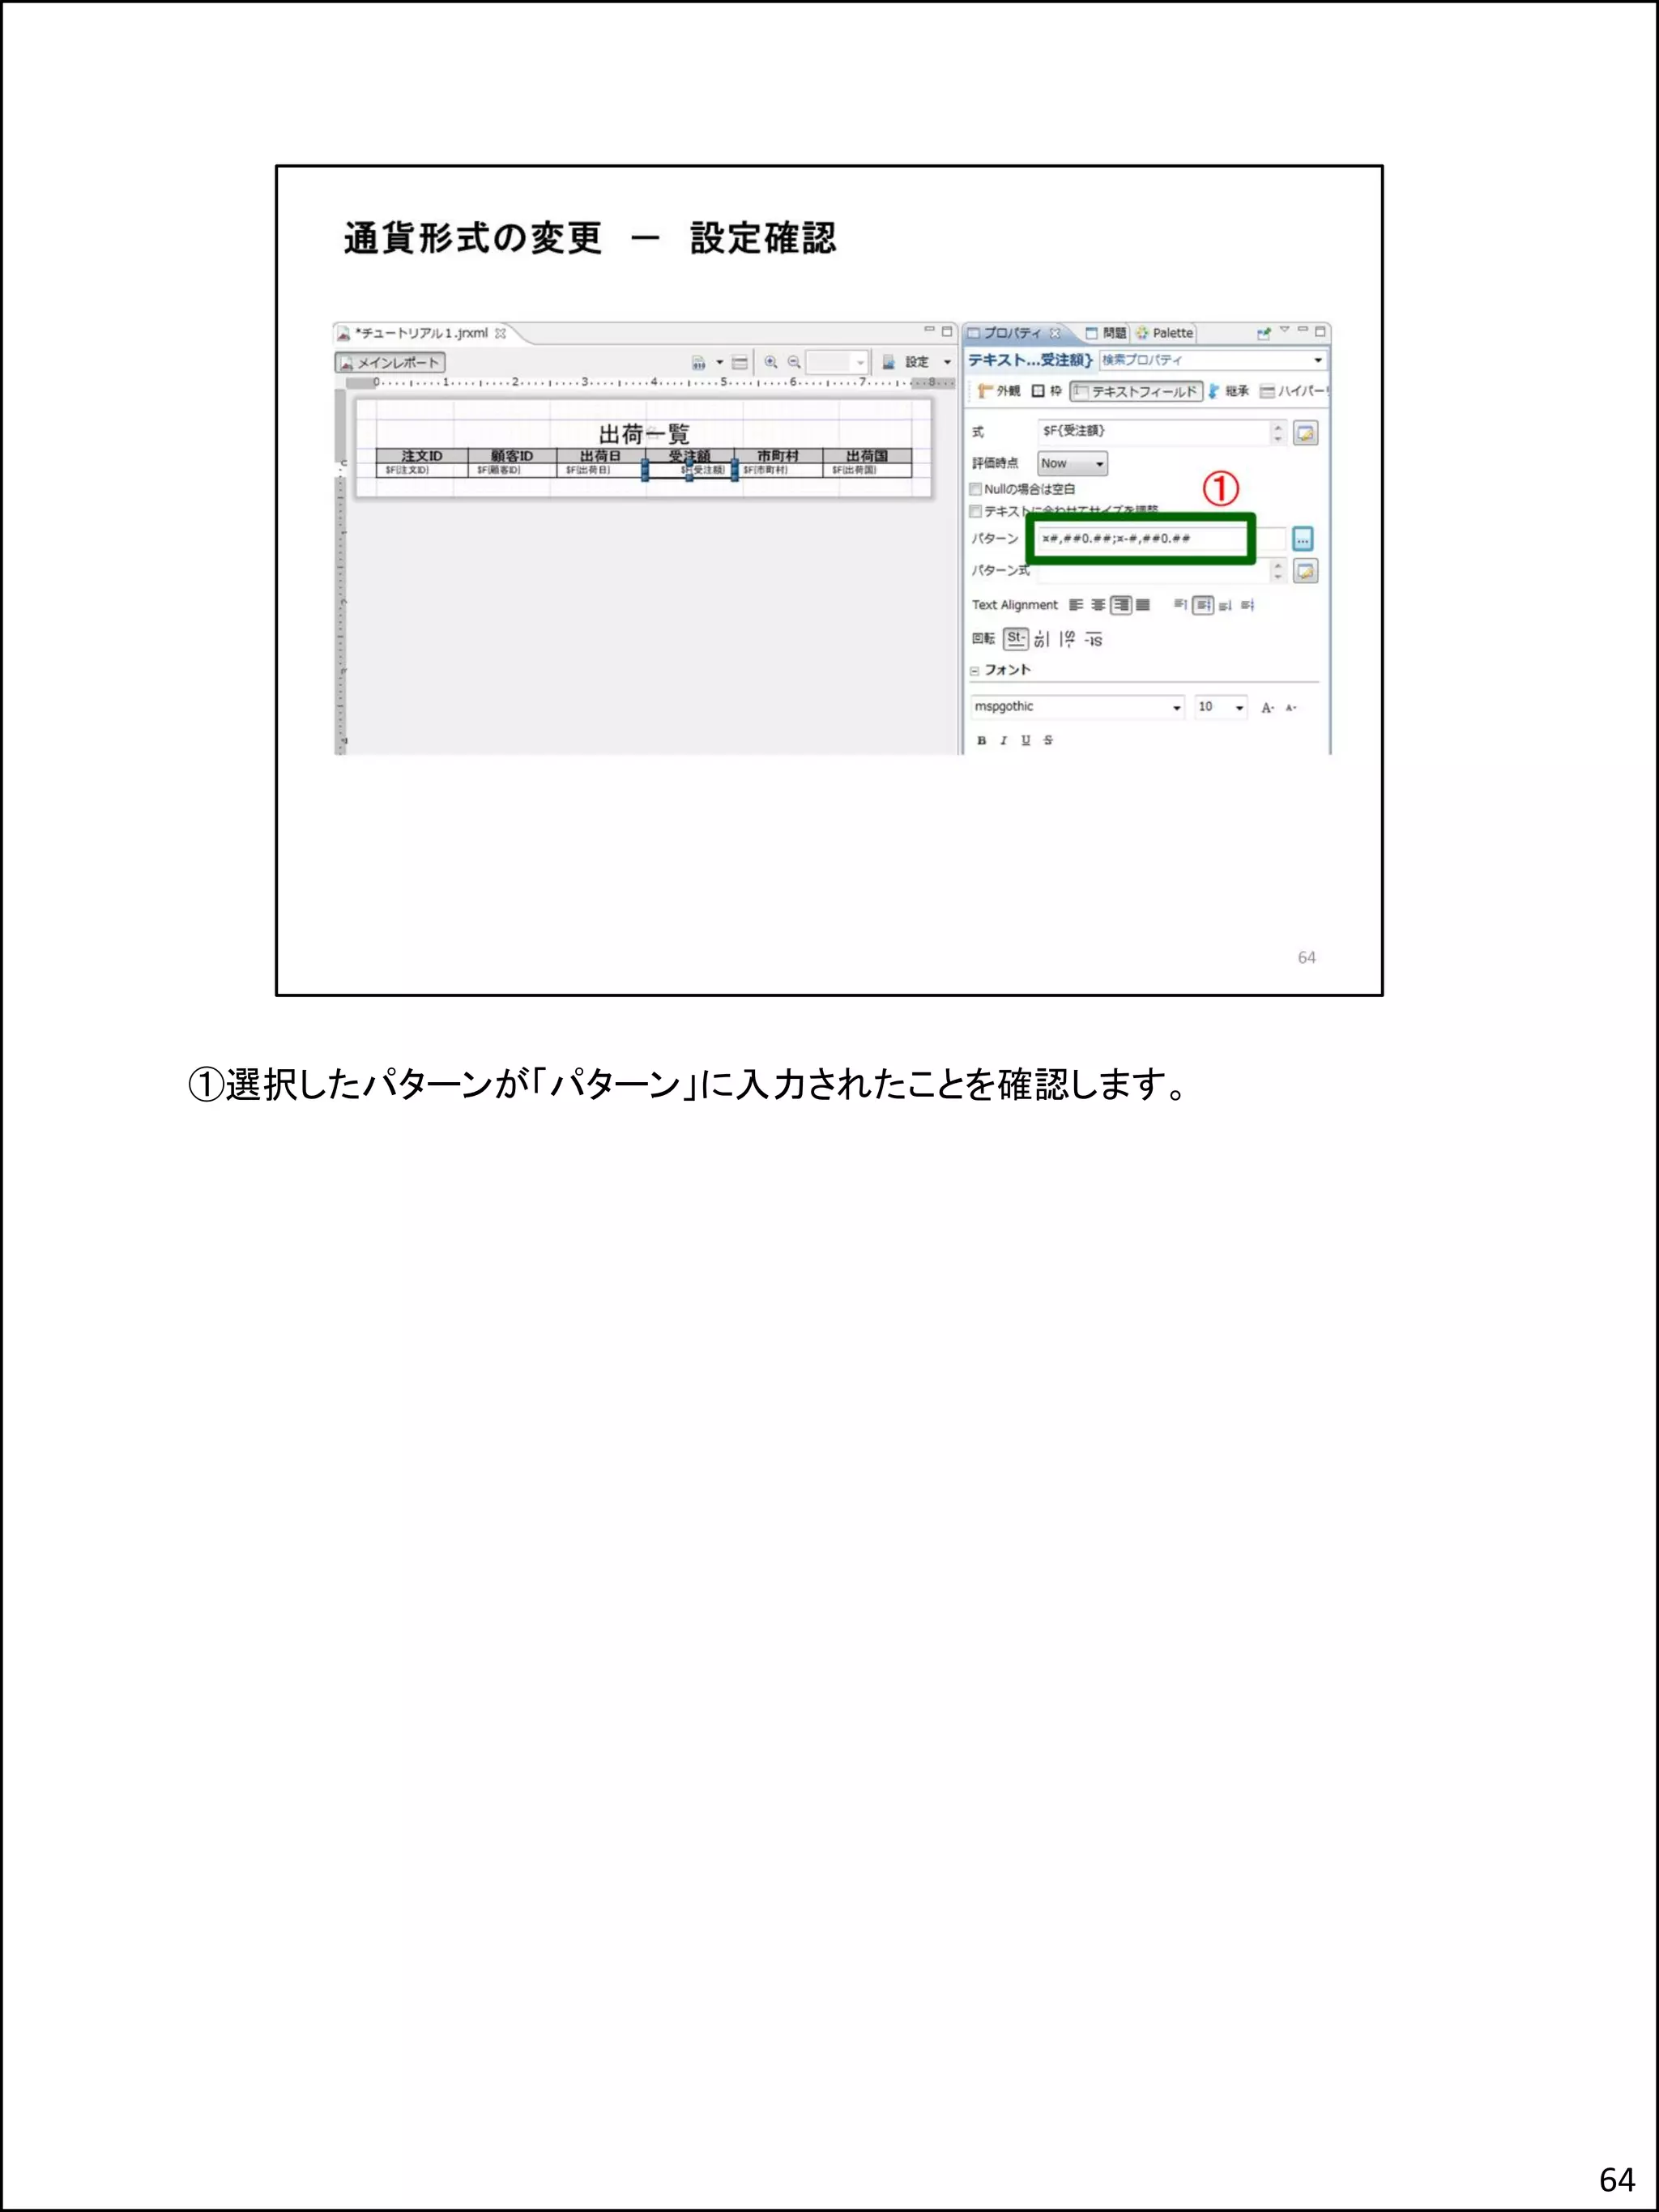The width and height of the screenshot is (1659, 2212).
Task: Select the 出荷日 column header
Action: coord(600,456)
